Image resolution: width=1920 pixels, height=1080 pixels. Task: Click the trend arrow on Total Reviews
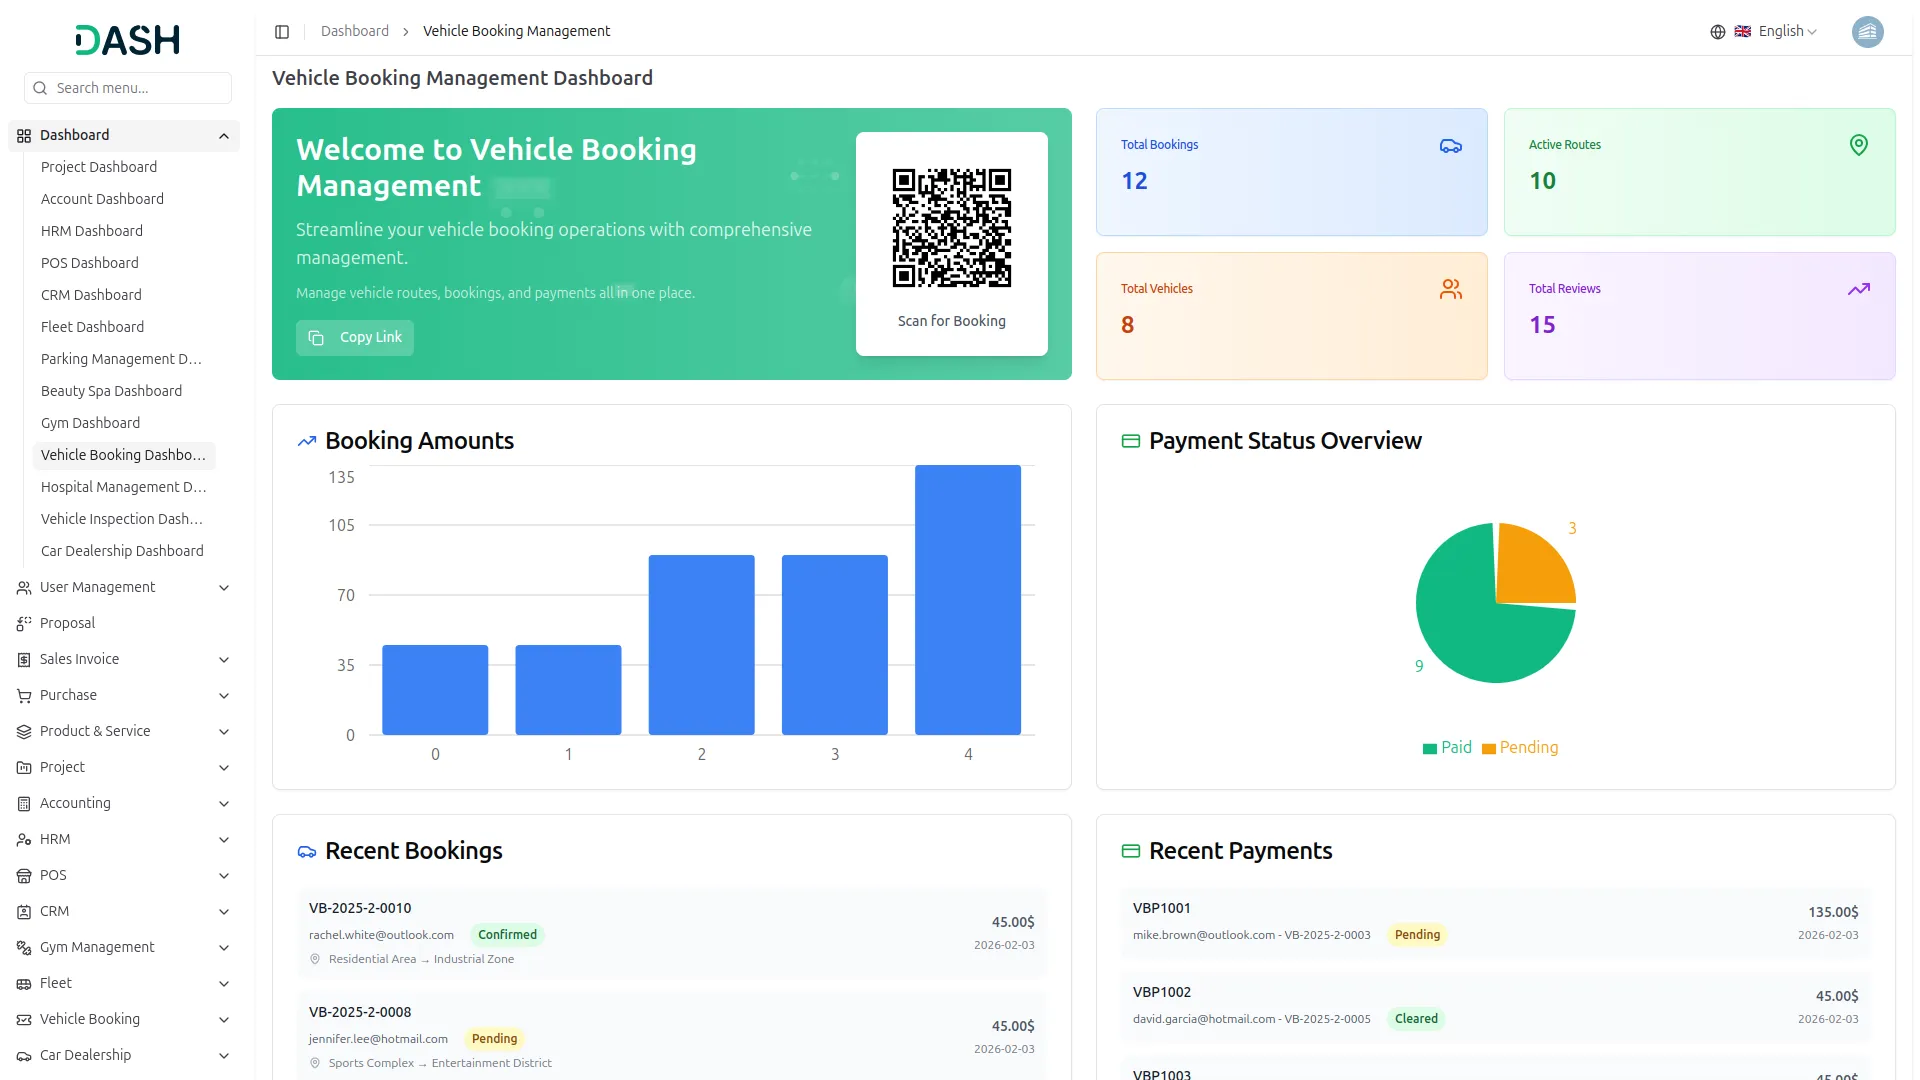pos(1858,290)
